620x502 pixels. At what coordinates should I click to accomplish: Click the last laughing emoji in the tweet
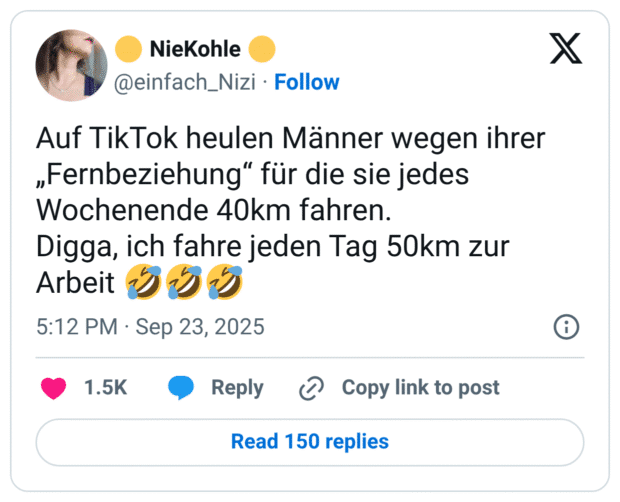[226, 284]
